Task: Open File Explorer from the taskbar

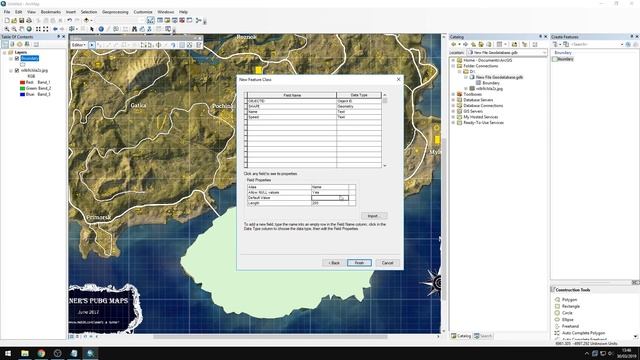Action: 25,353
